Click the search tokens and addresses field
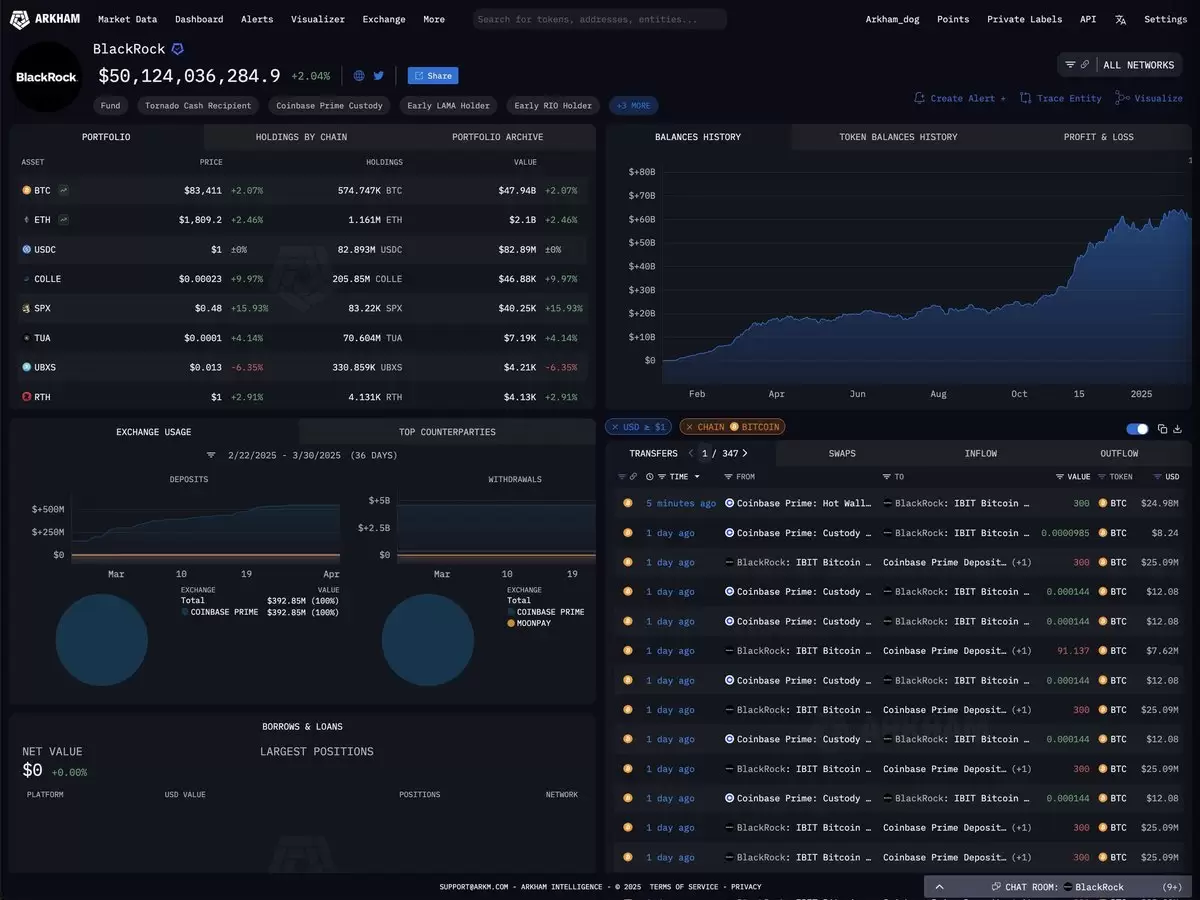 (600, 19)
